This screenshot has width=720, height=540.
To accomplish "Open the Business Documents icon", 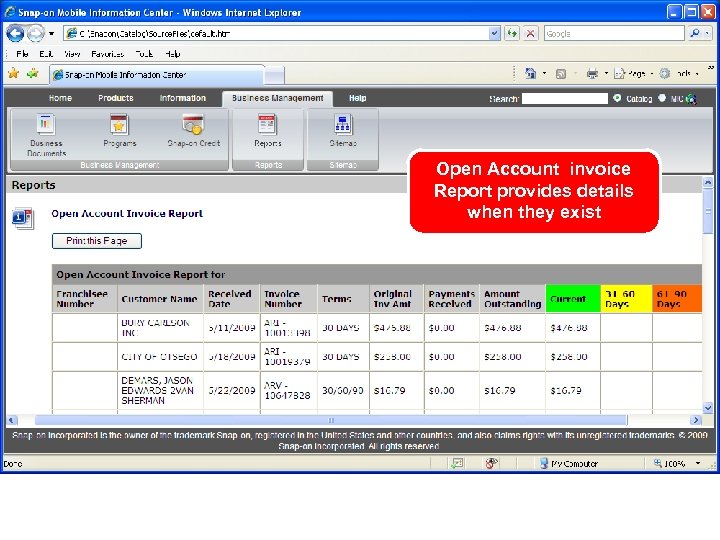I will click(46, 124).
